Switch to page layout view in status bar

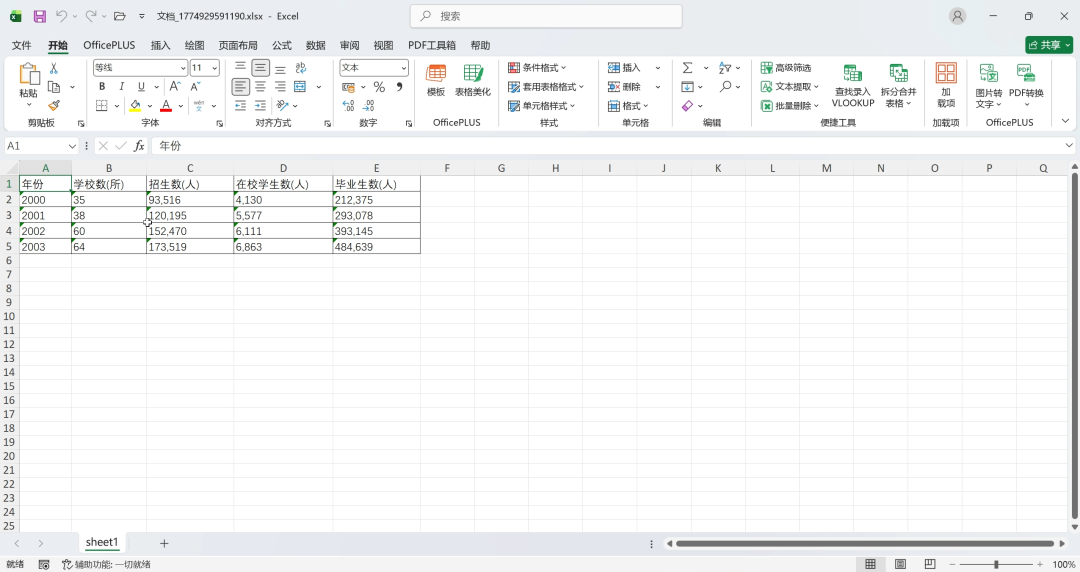[898, 564]
